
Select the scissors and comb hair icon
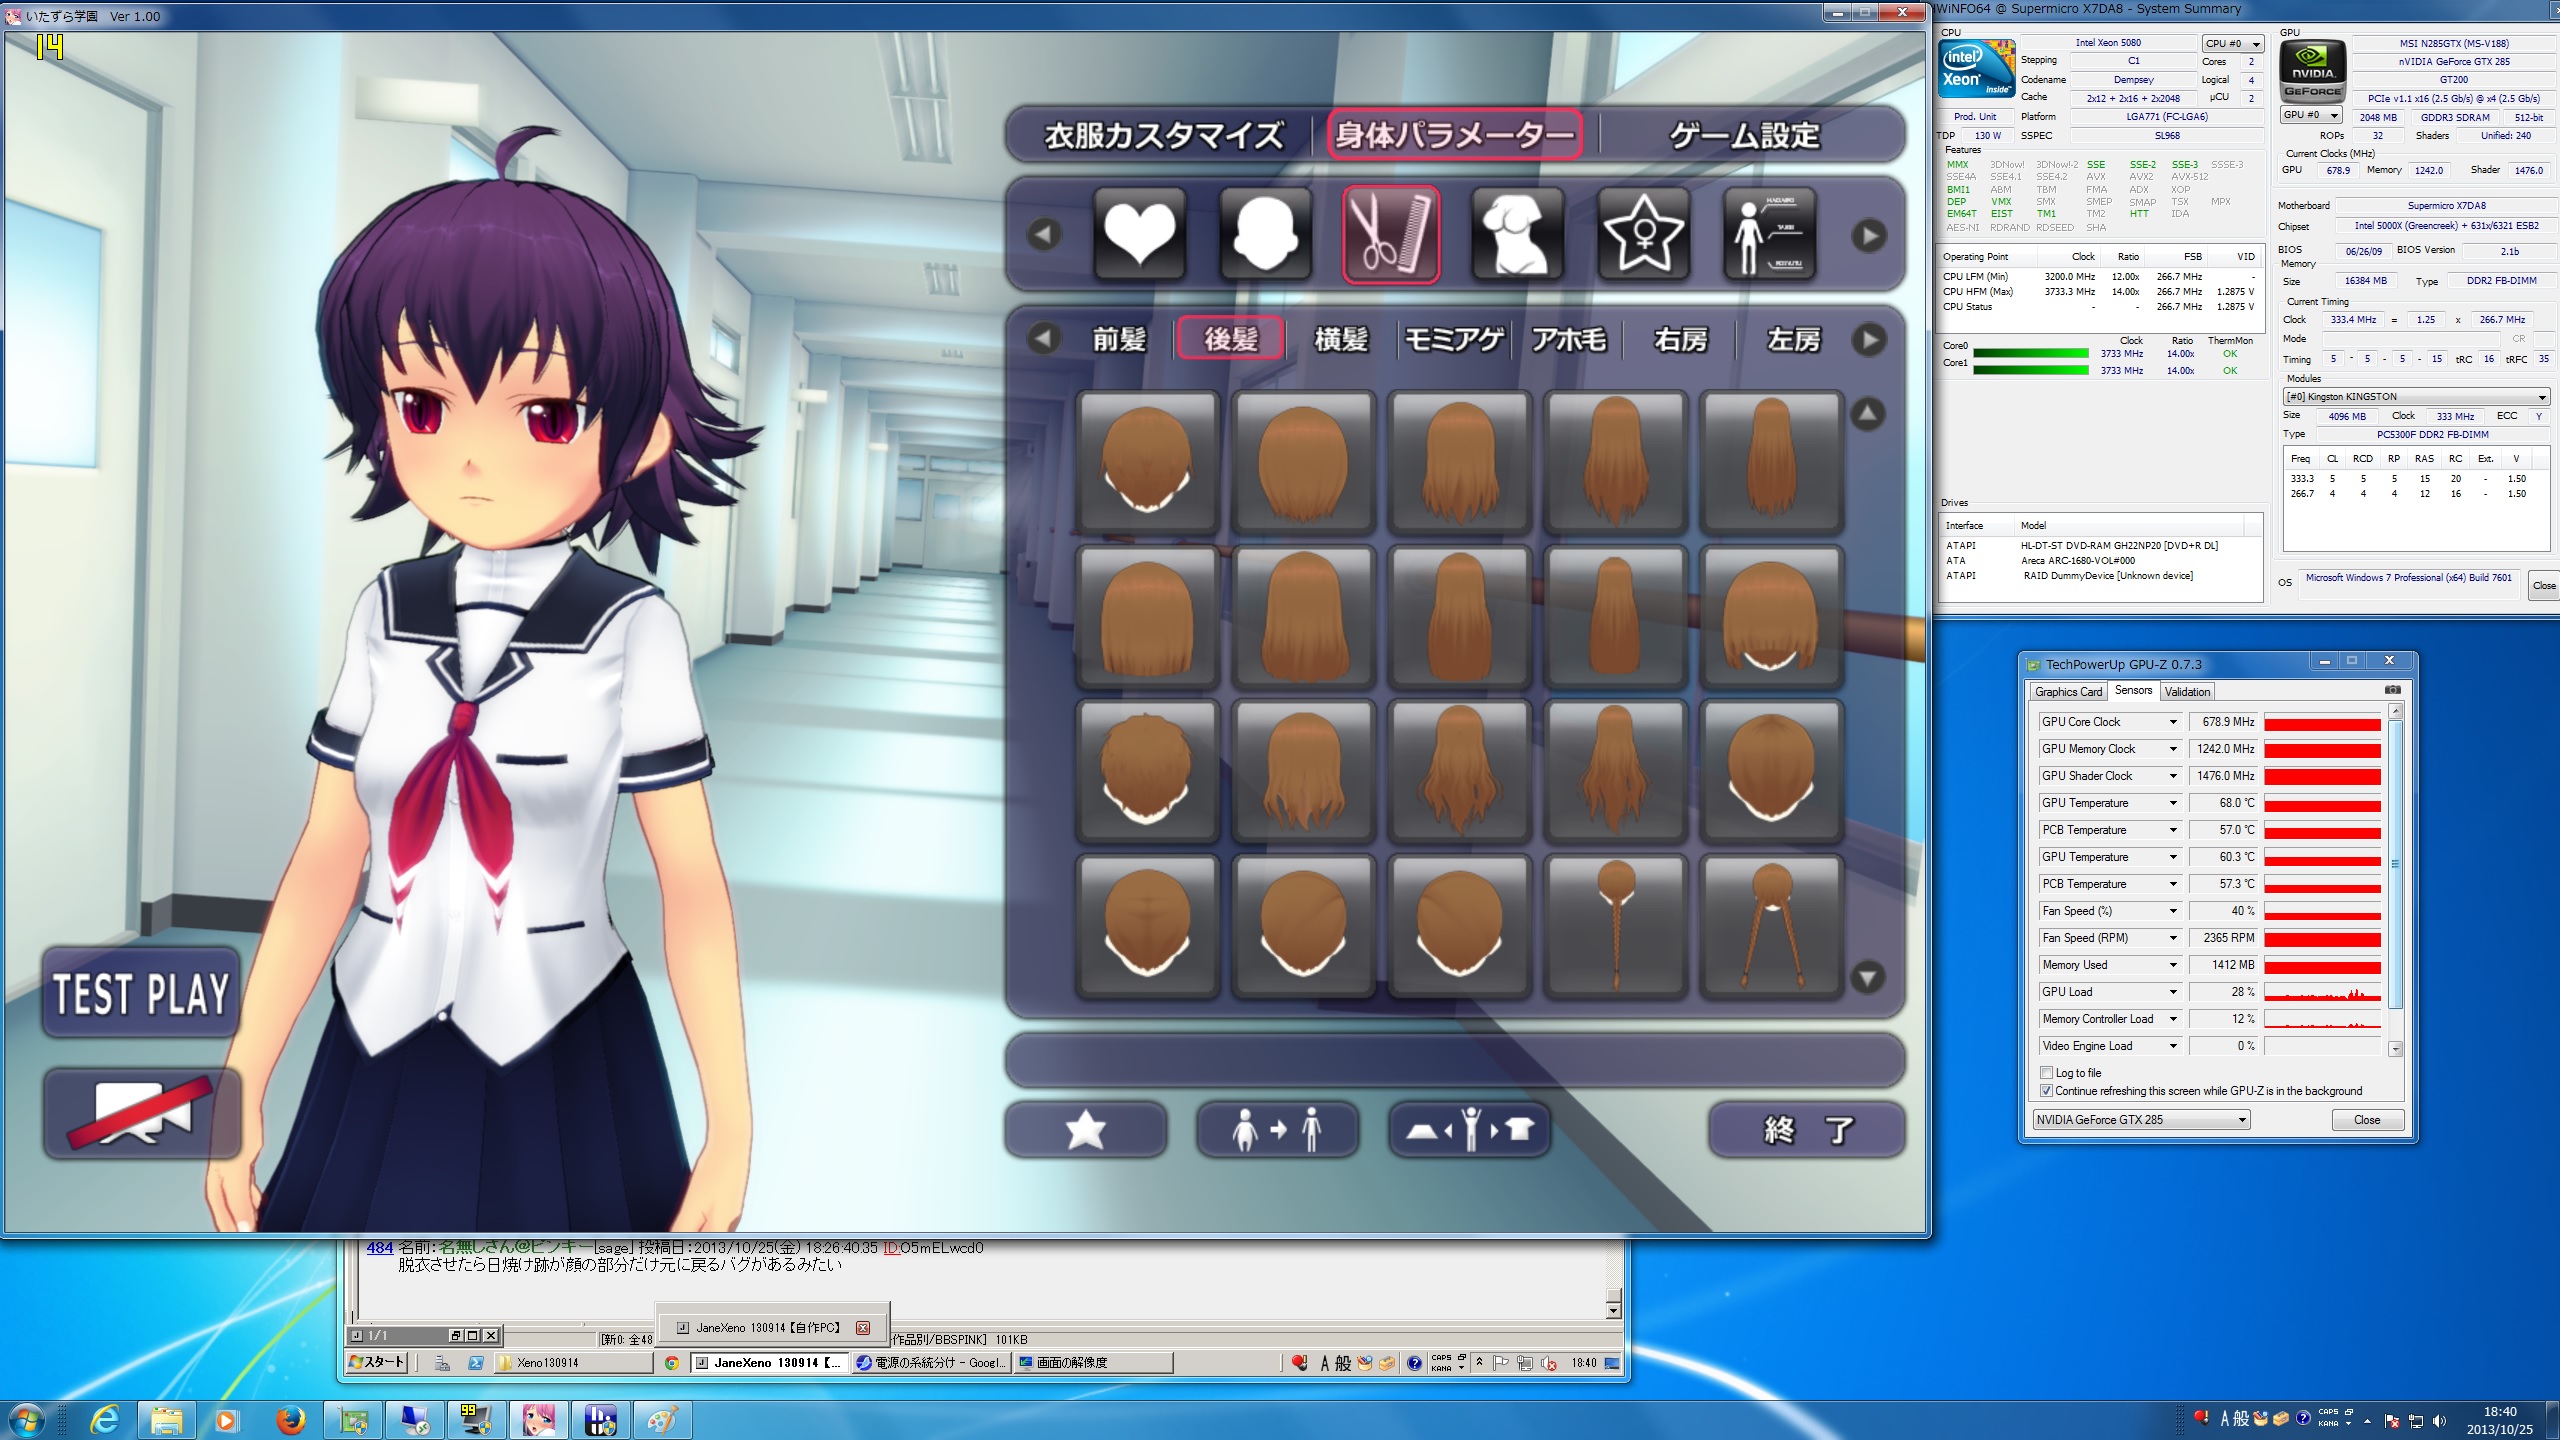click(x=1391, y=235)
